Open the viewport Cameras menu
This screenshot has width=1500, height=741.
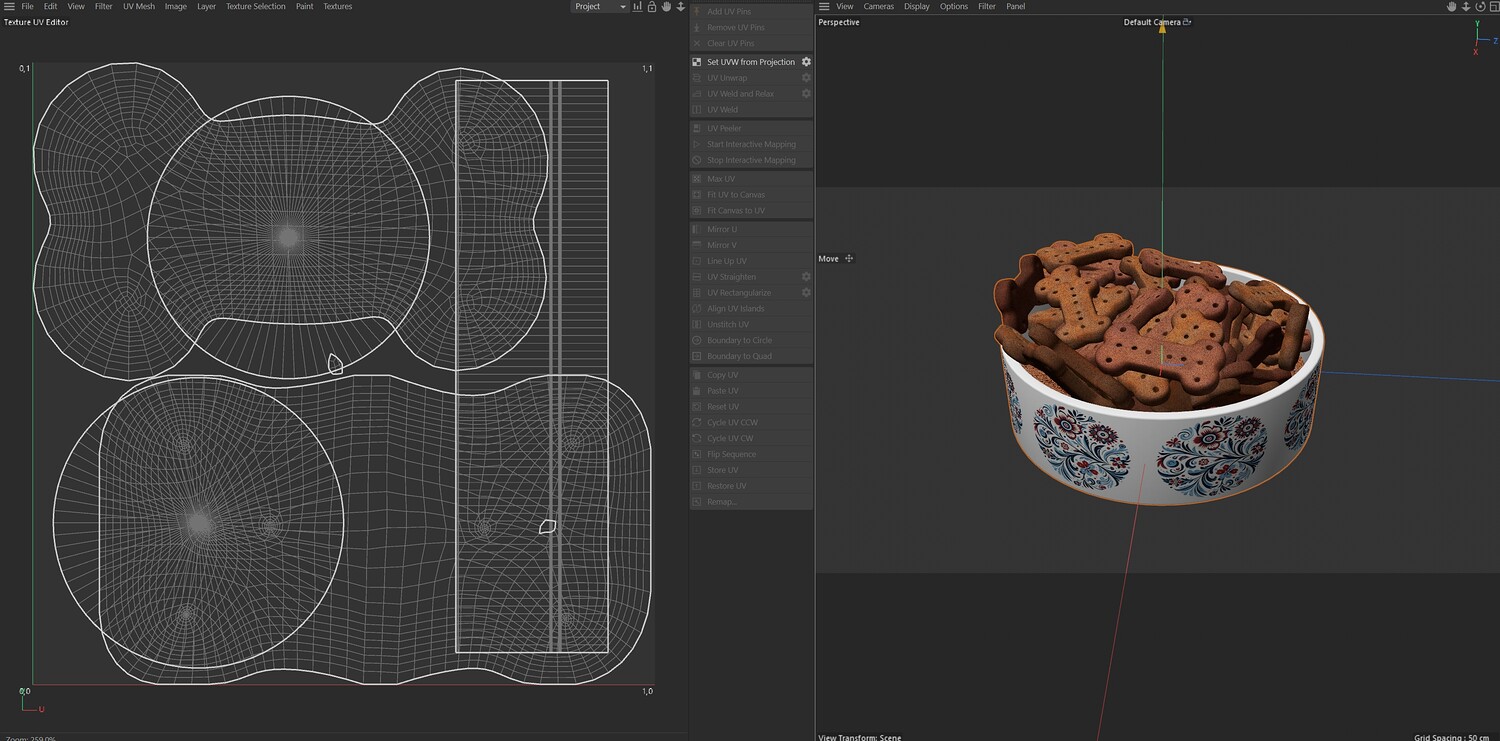coord(879,6)
